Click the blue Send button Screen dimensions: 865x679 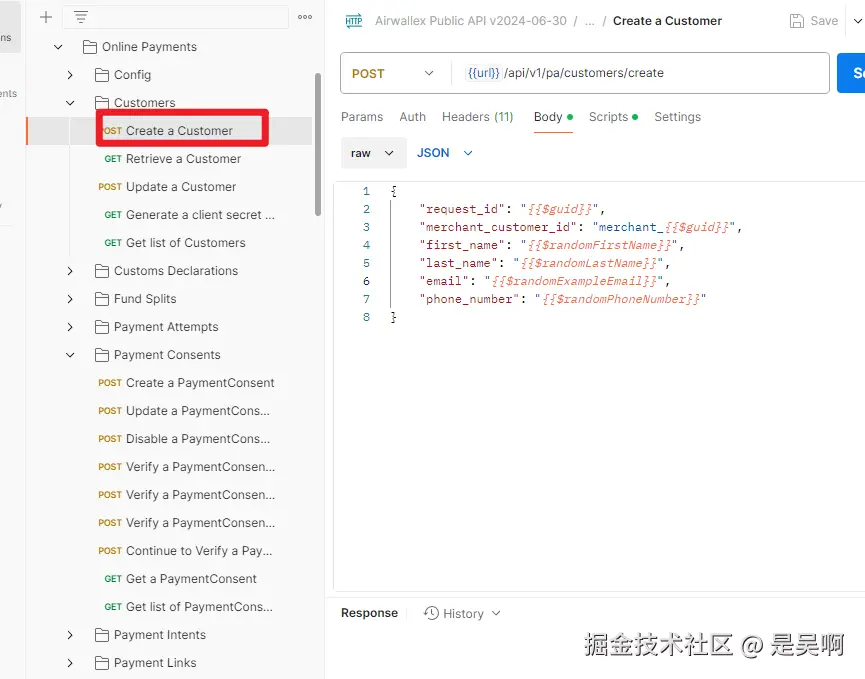pyautogui.click(x=851, y=73)
